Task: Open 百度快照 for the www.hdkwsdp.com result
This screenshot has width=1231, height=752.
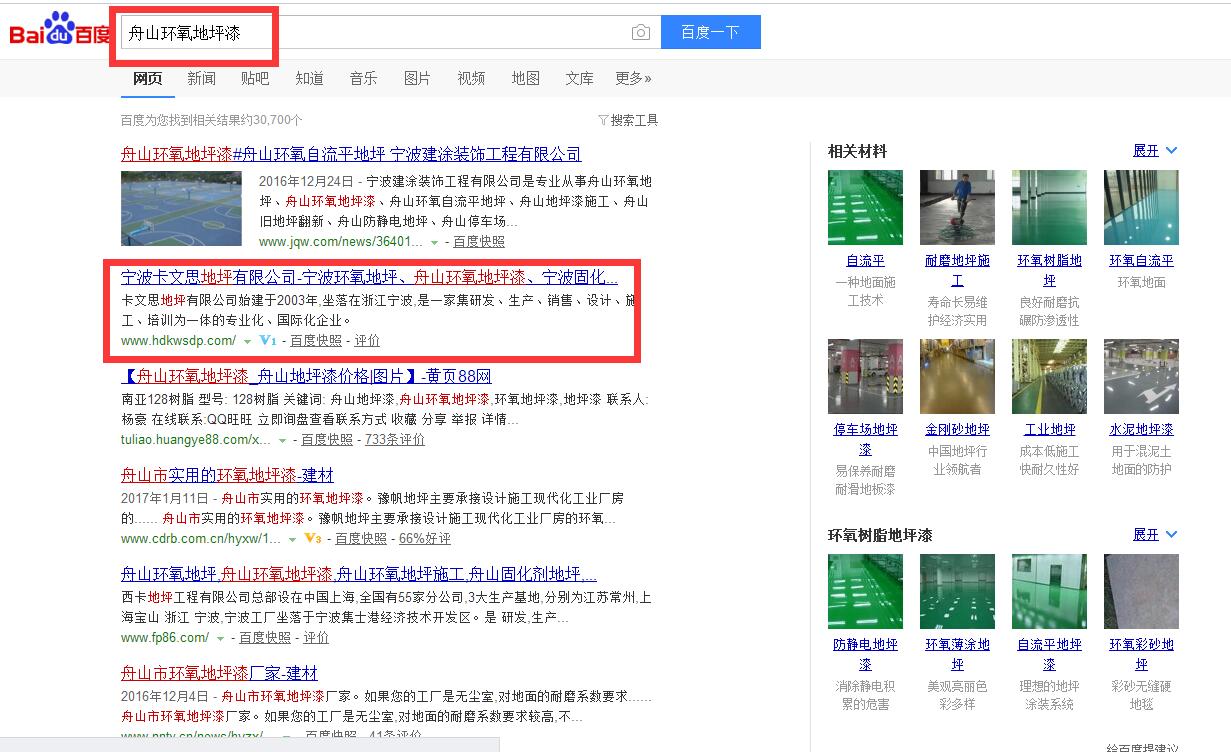Action: tap(316, 341)
